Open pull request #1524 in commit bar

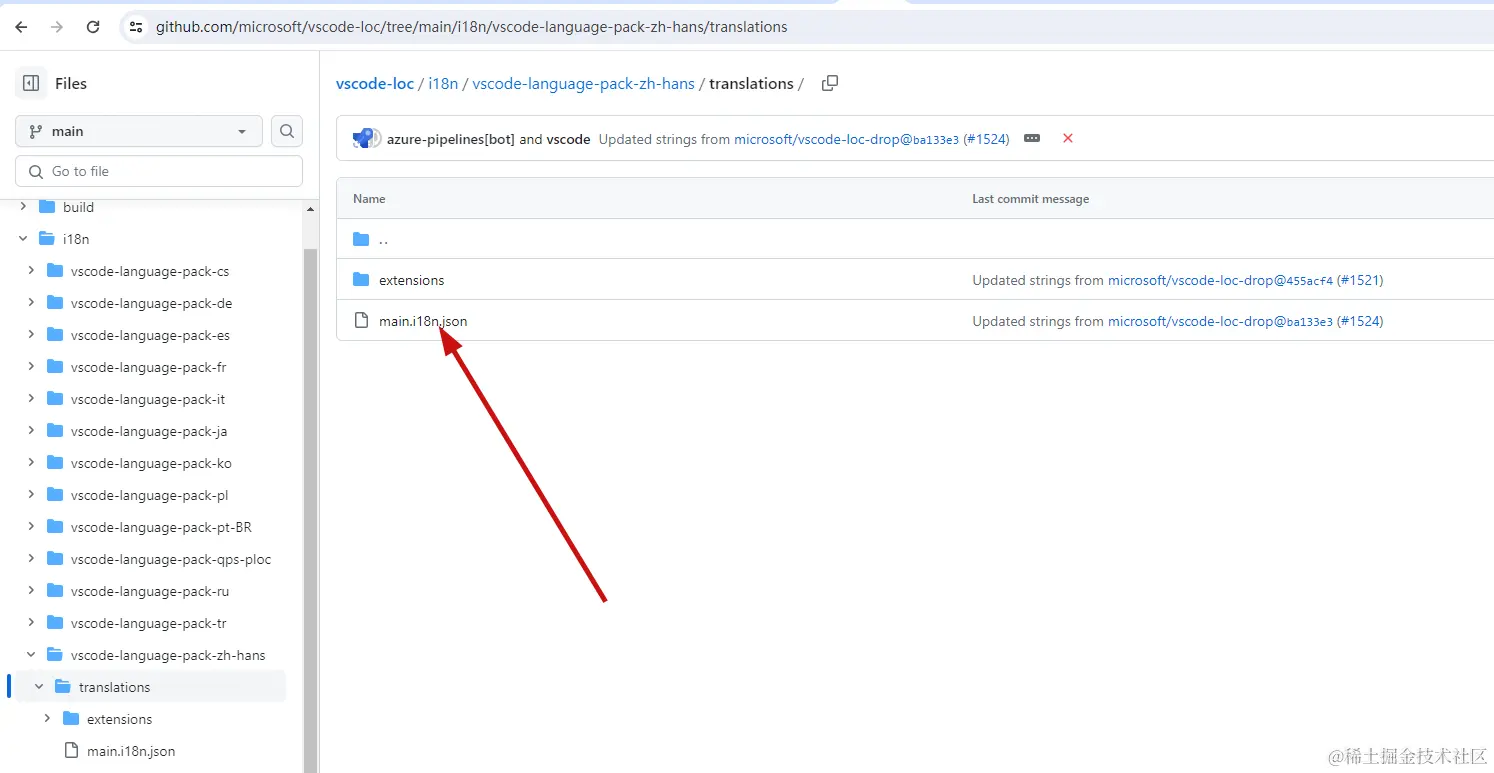(986, 139)
